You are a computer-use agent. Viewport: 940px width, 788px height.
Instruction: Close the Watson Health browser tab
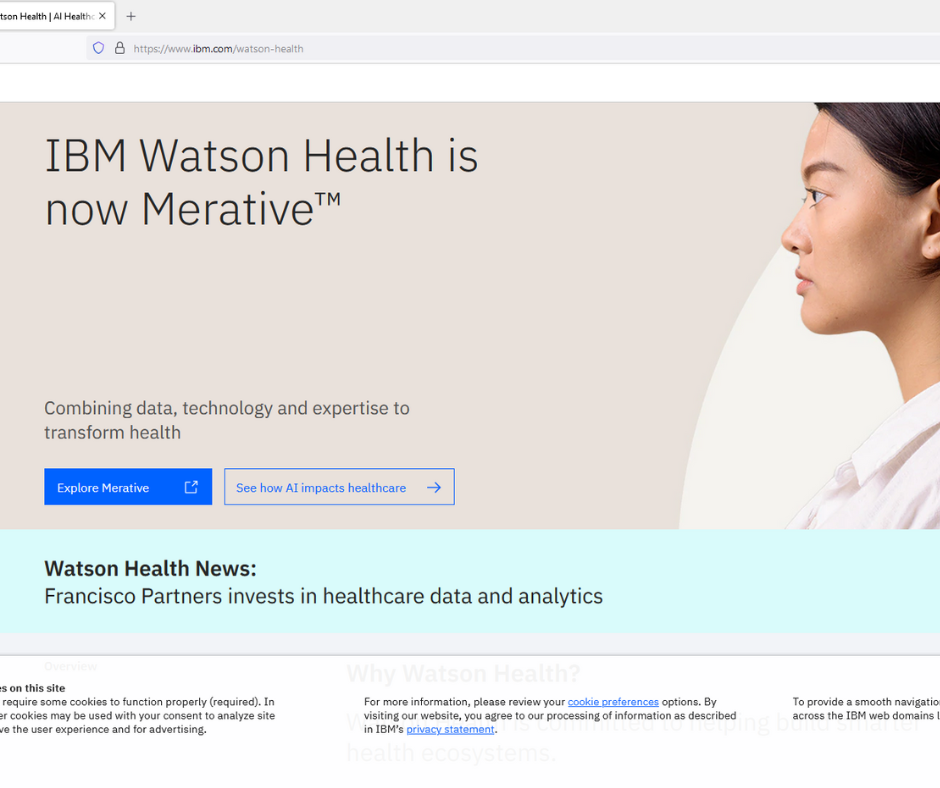103,16
